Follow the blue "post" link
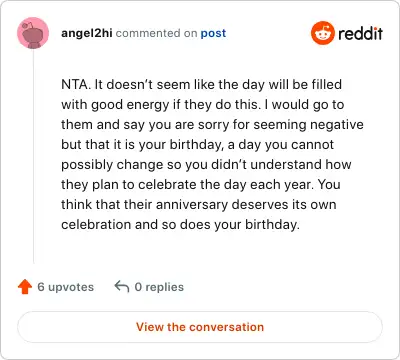The height and width of the screenshot is (360, 400). (213, 33)
